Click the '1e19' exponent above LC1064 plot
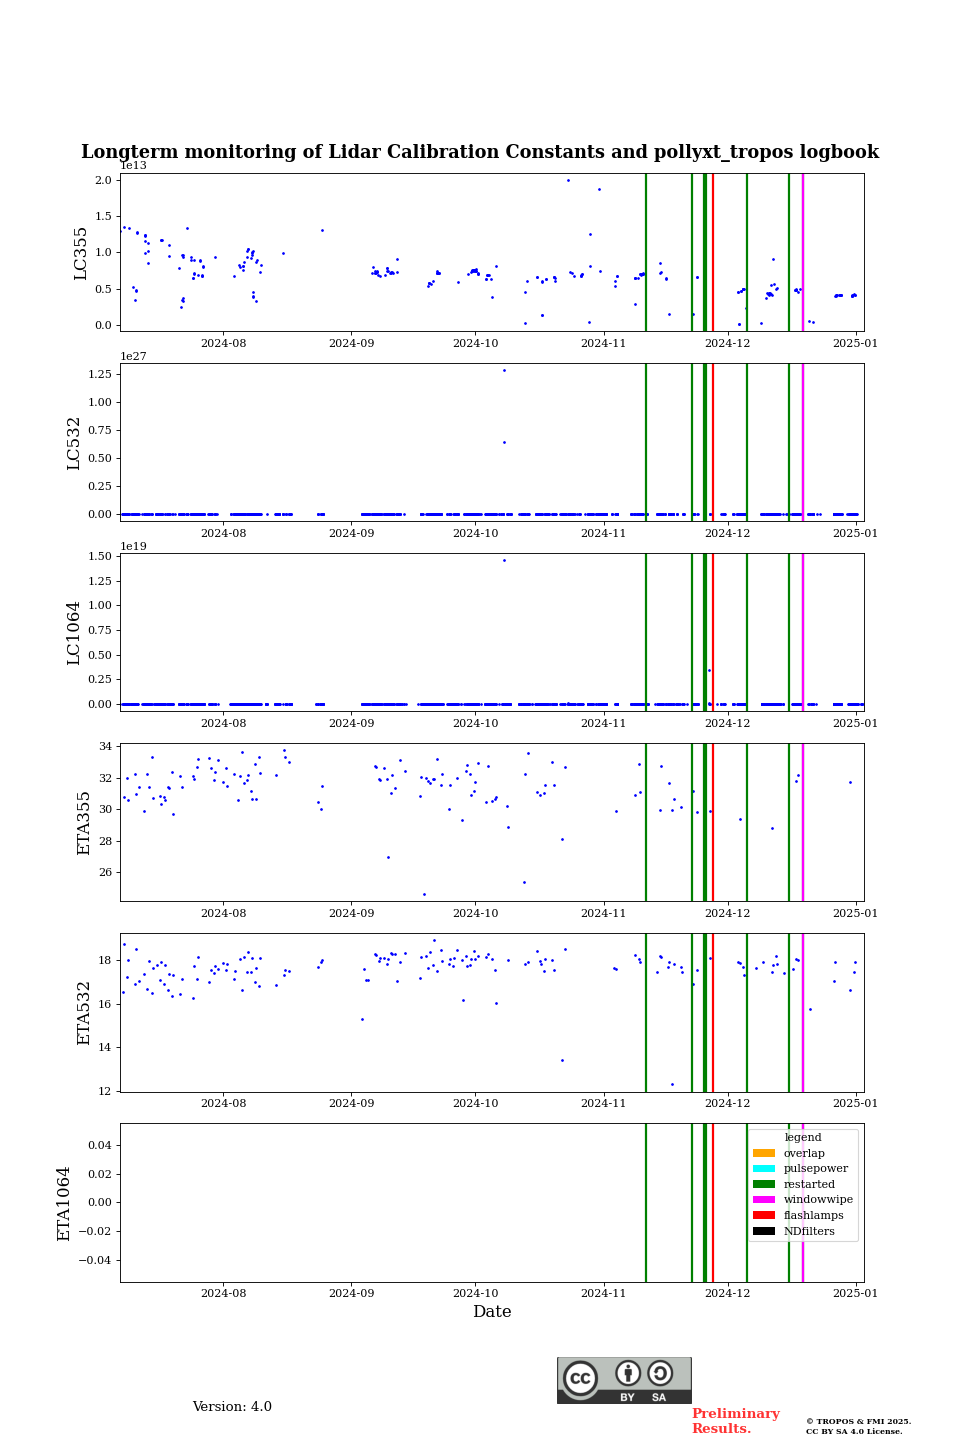The width and height of the screenshot is (960, 1440). coord(134,546)
